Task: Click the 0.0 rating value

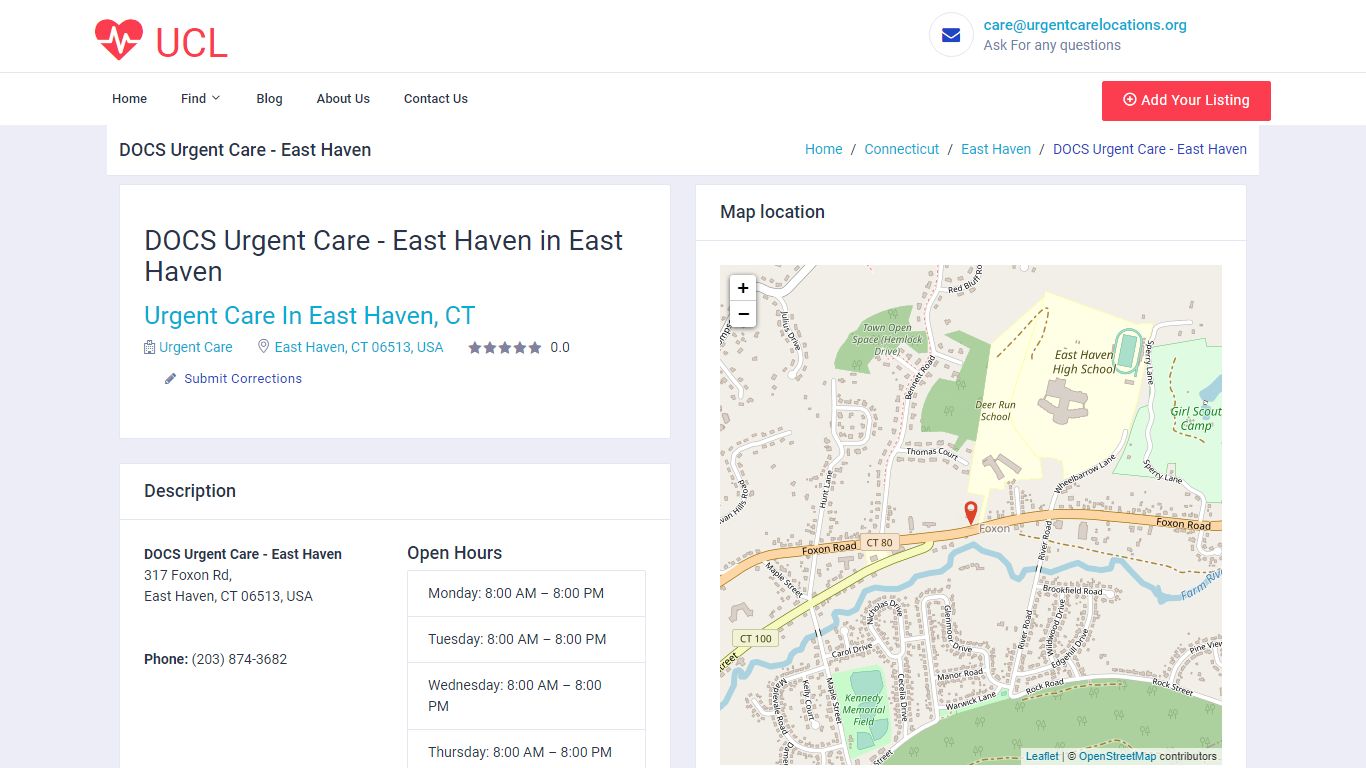Action: 560,348
